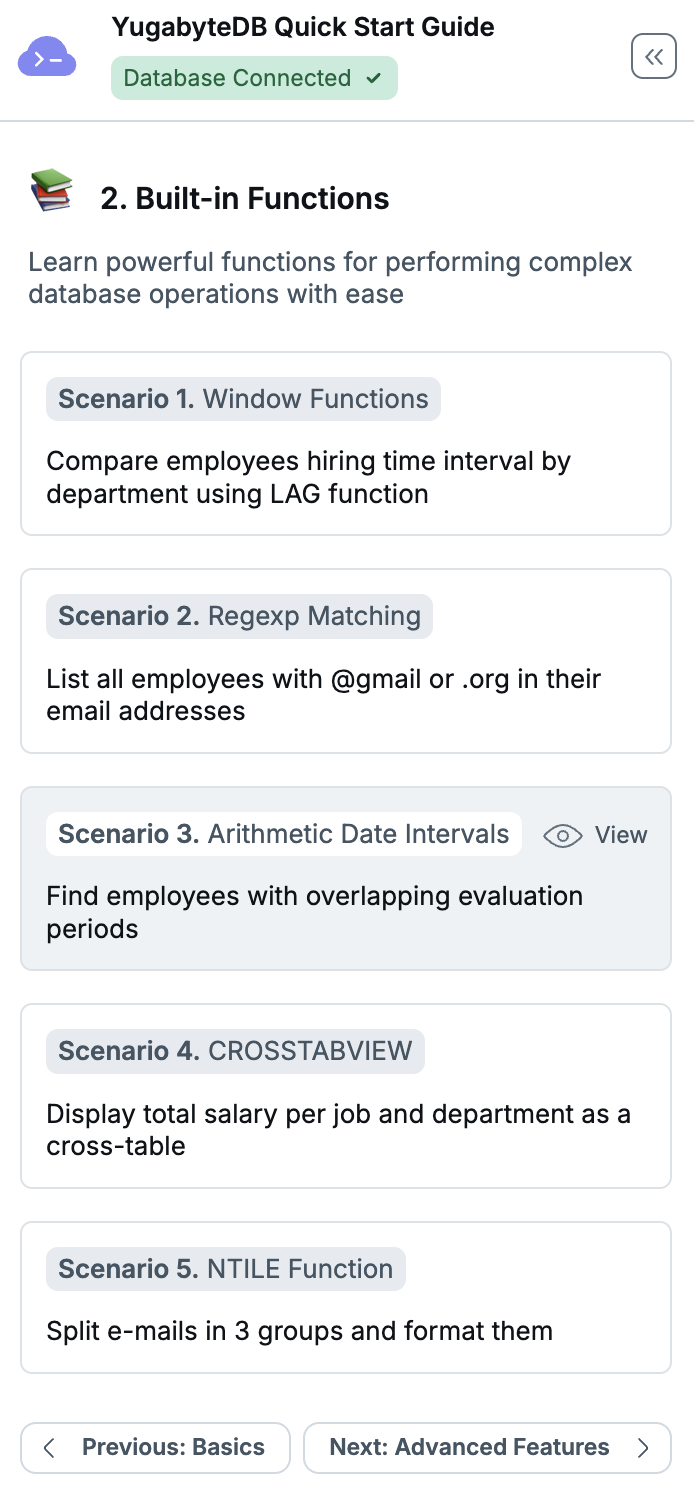Screen dimensions: 694x1498
Task: Select the Scenario 2 Regexp Matching label
Action: point(239,616)
